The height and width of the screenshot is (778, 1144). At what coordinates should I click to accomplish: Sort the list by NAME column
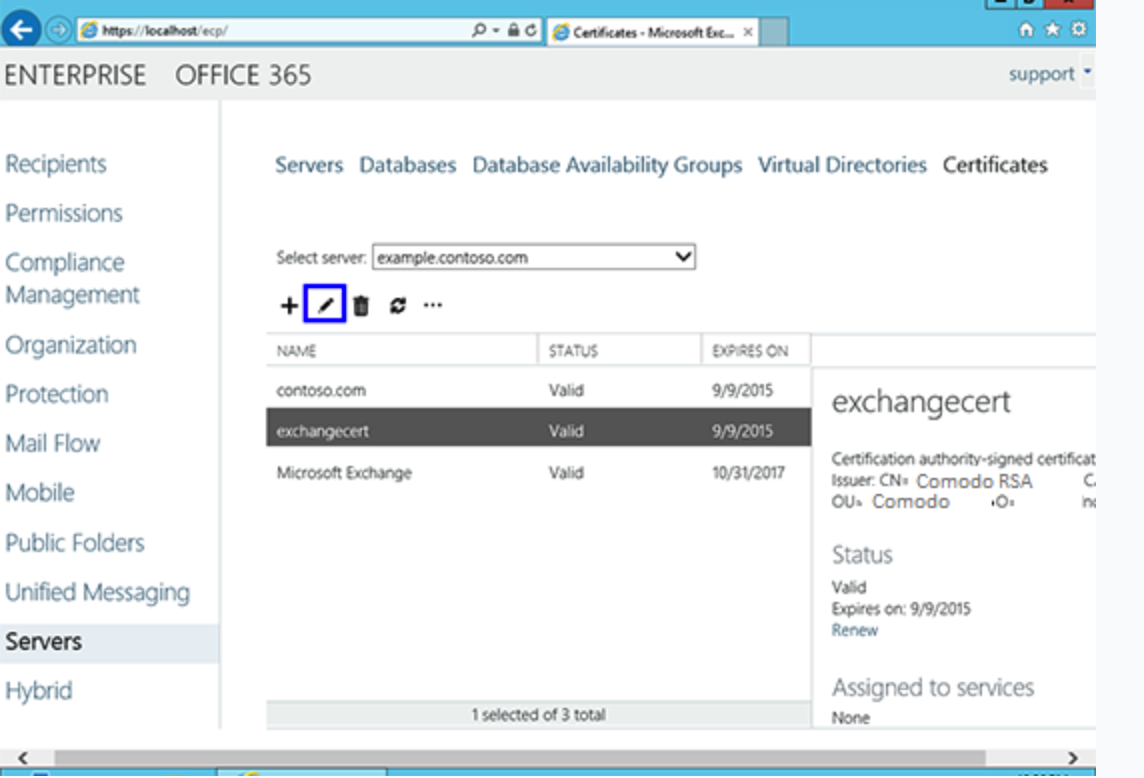click(402, 350)
